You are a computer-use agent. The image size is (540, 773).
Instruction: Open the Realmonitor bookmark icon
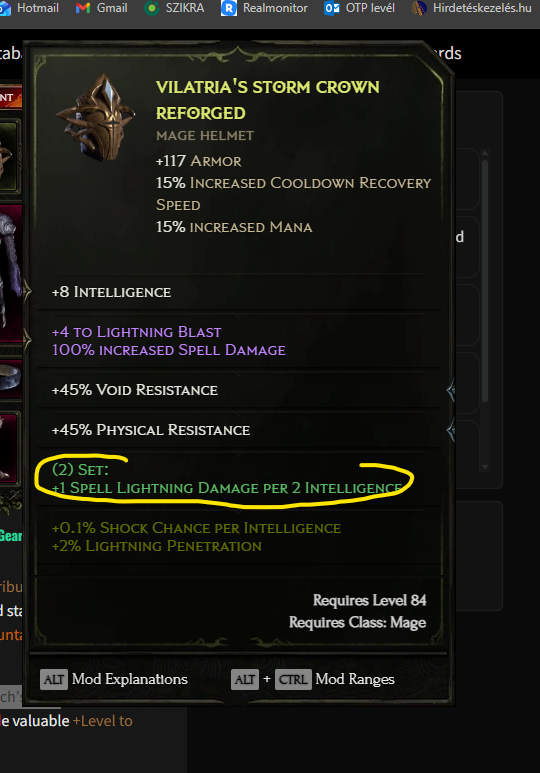pos(229,8)
